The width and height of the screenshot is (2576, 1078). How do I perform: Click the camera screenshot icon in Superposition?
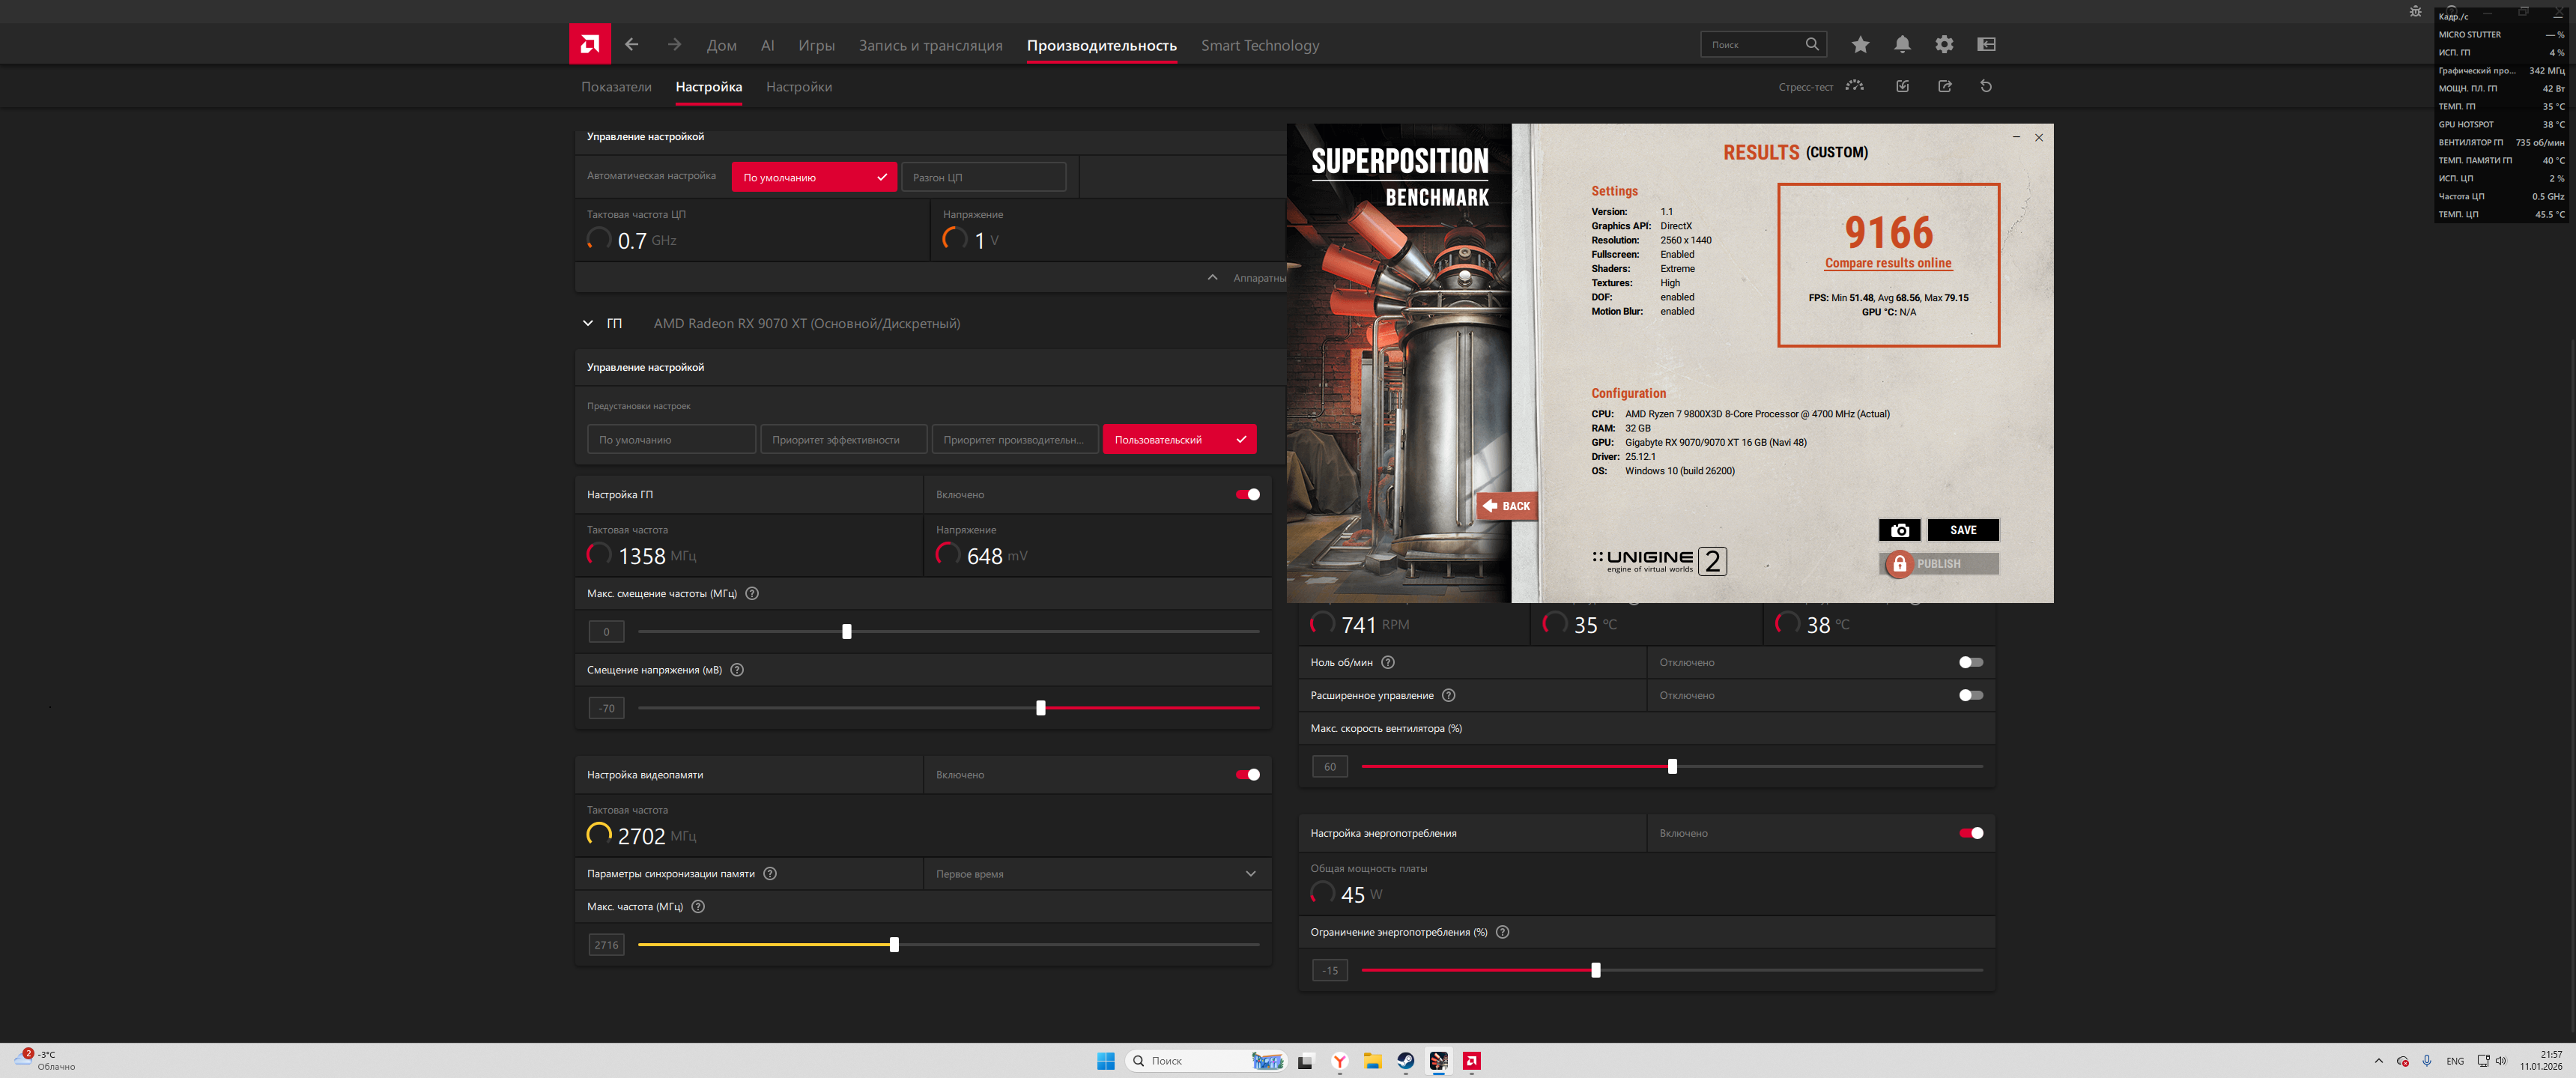point(1899,530)
